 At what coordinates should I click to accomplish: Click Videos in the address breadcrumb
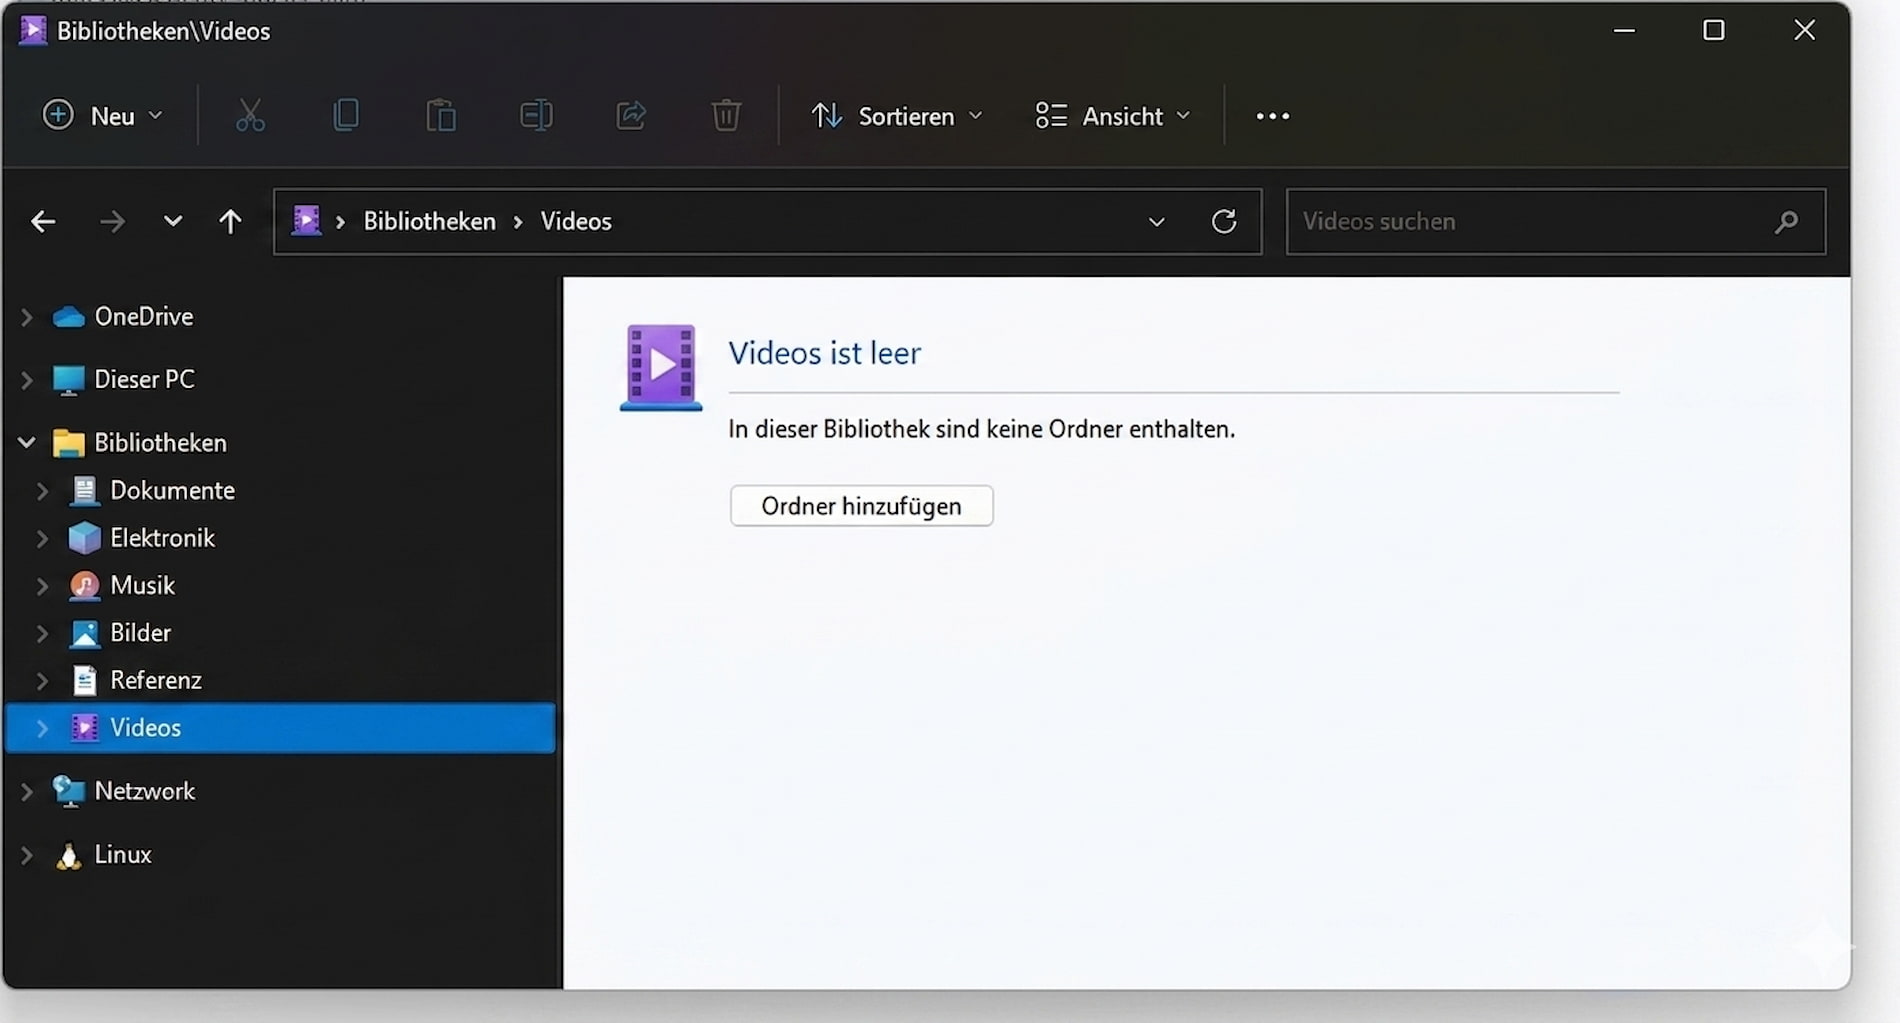[x=576, y=221]
